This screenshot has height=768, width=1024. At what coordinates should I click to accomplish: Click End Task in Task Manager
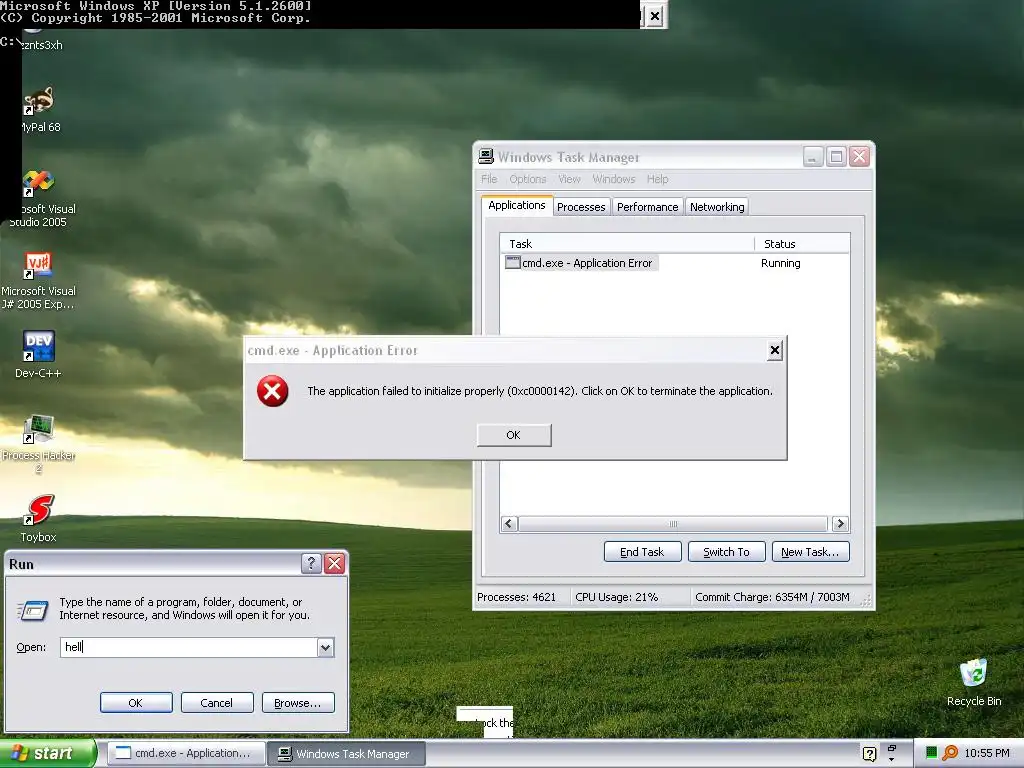tap(643, 552)
